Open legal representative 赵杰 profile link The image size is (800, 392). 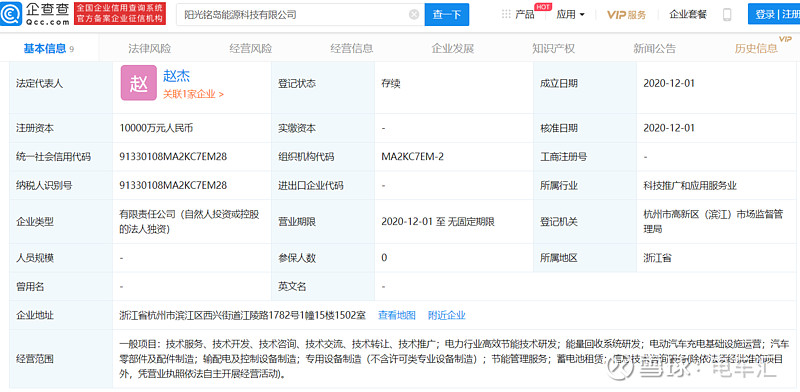(177, 76)
